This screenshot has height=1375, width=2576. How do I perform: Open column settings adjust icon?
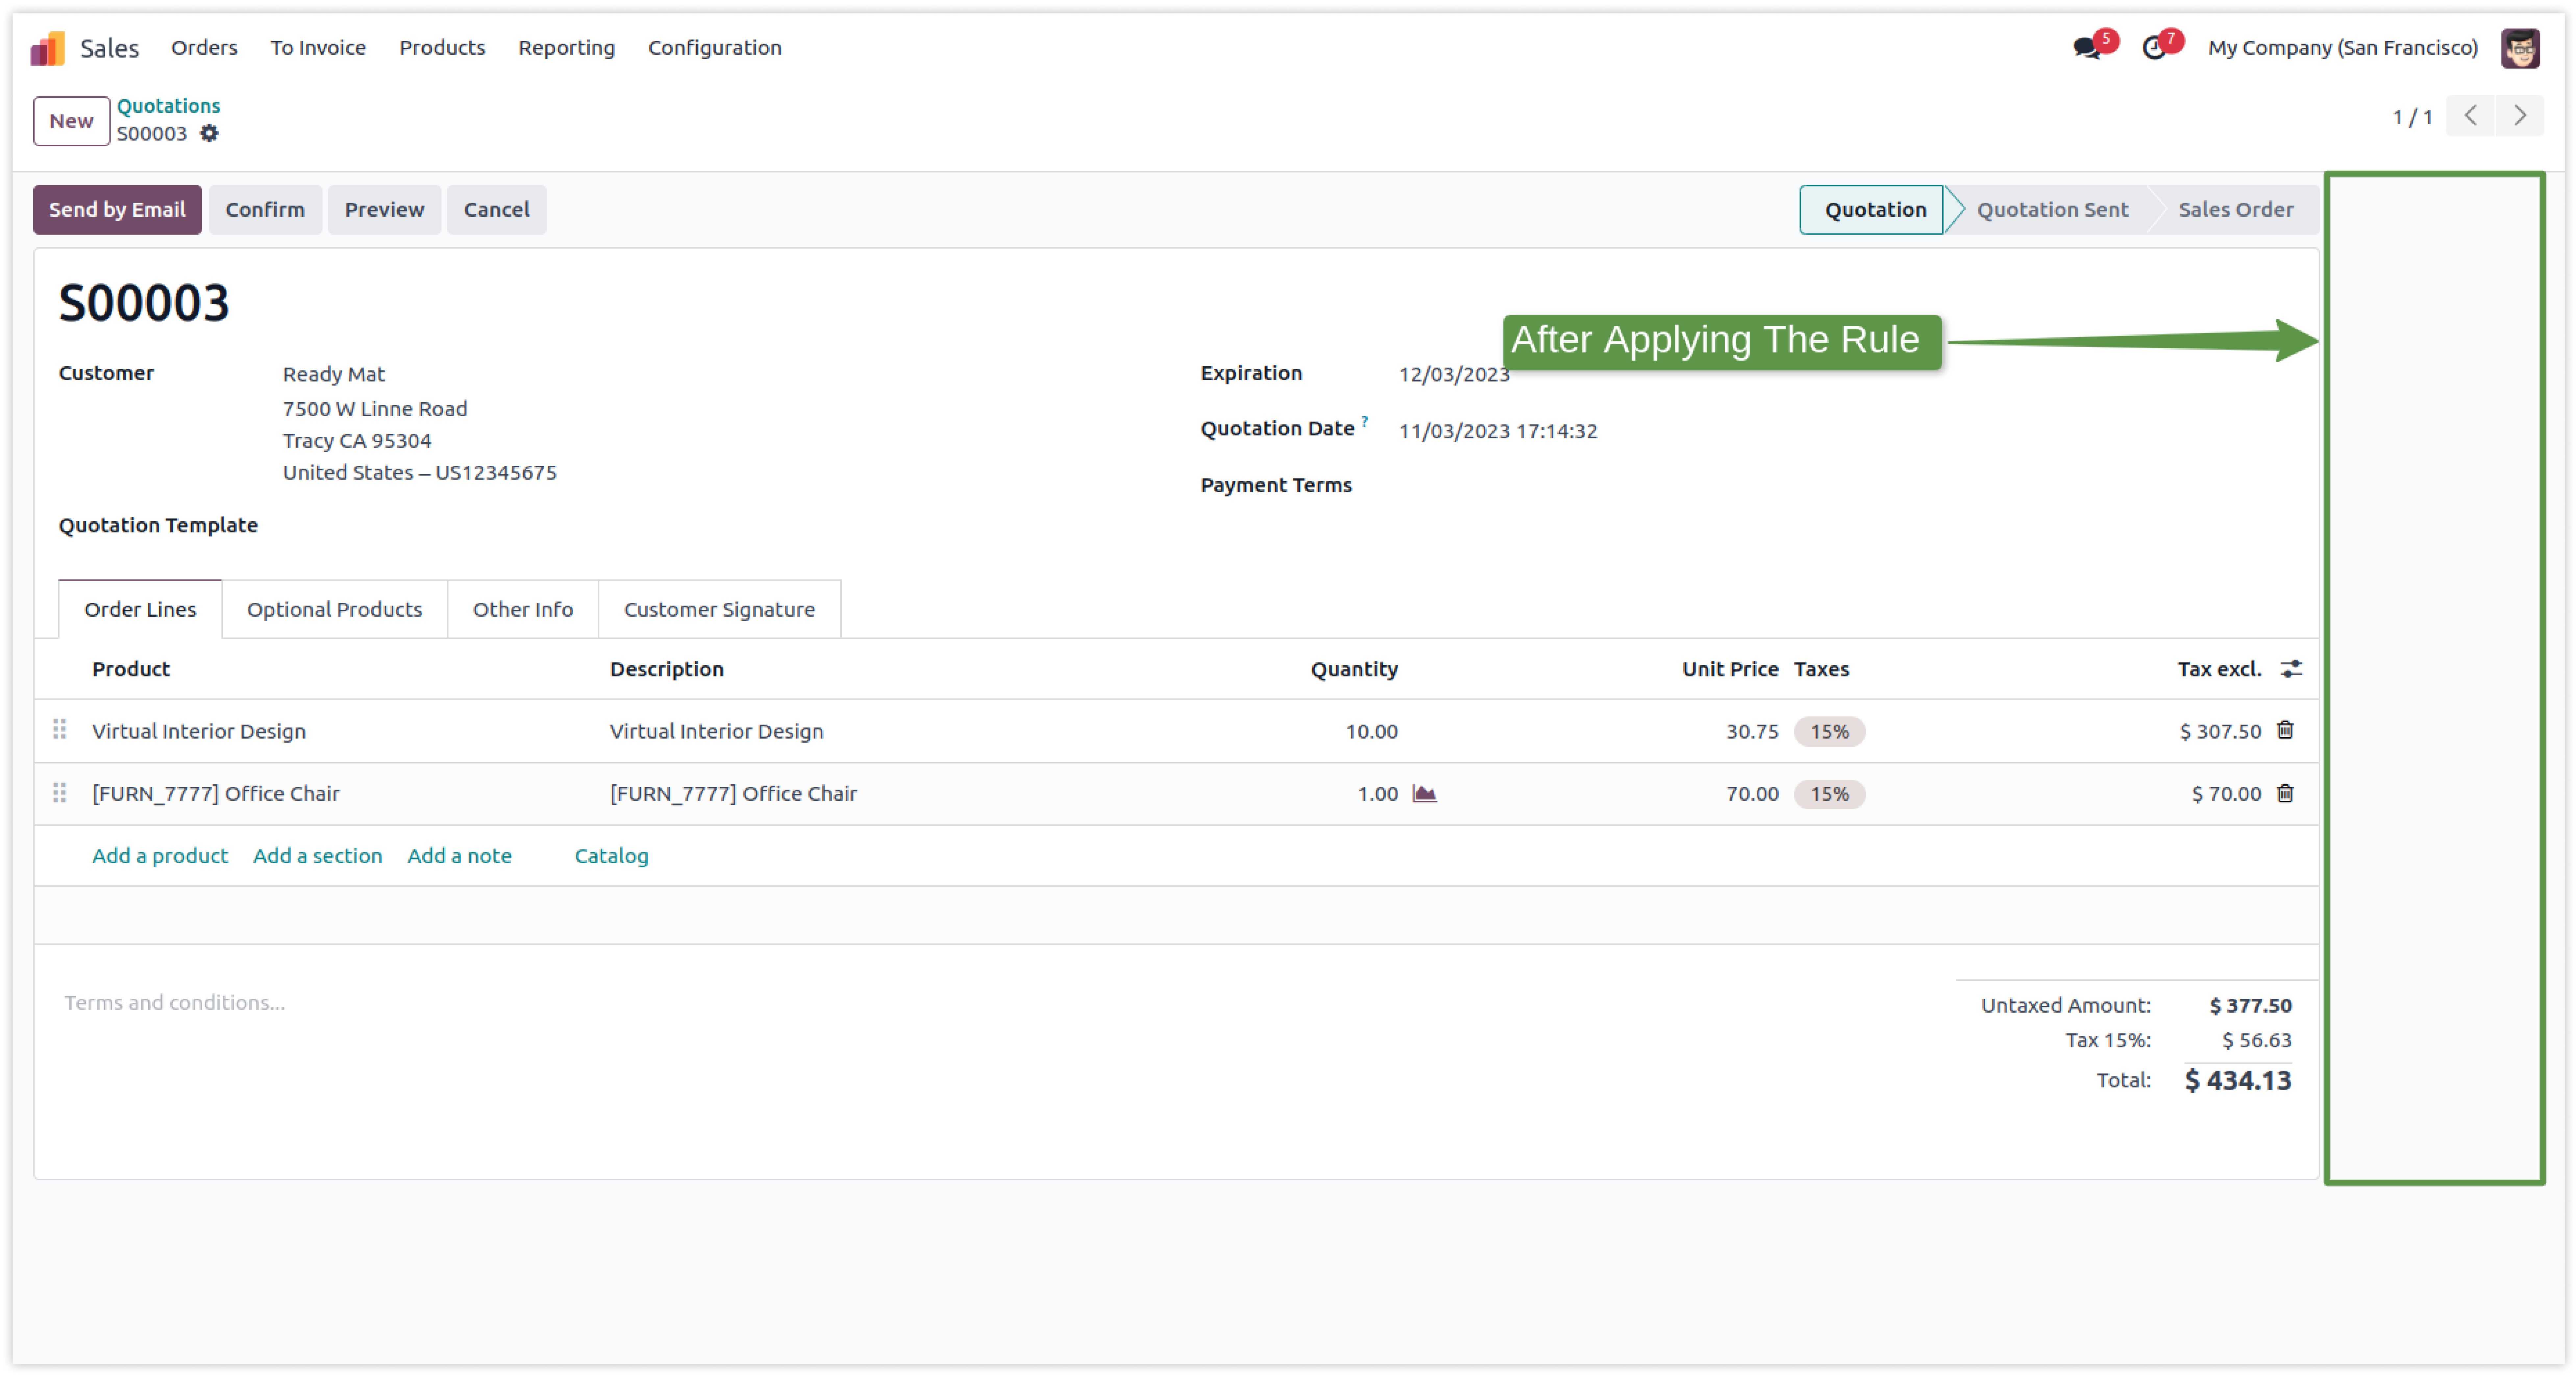coord(2291,669)
